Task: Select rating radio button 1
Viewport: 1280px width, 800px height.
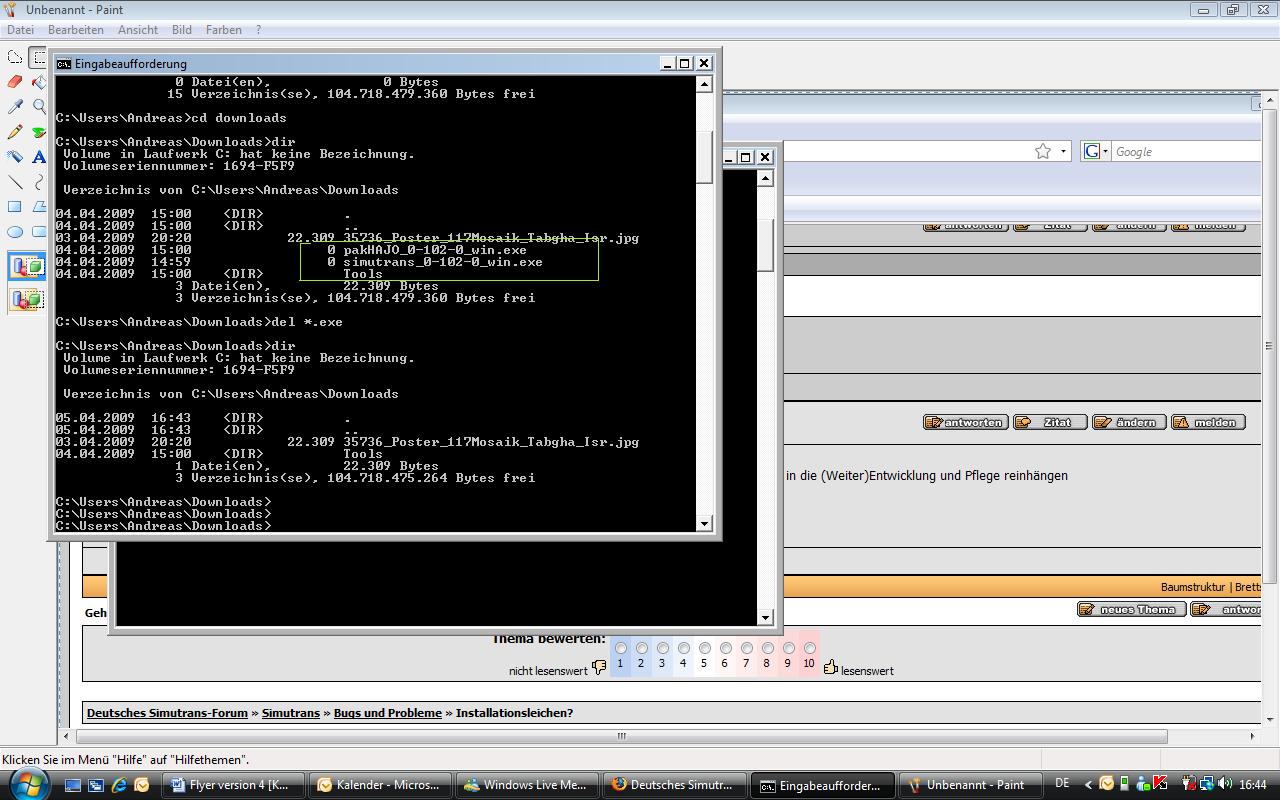Action: [620, 648]
